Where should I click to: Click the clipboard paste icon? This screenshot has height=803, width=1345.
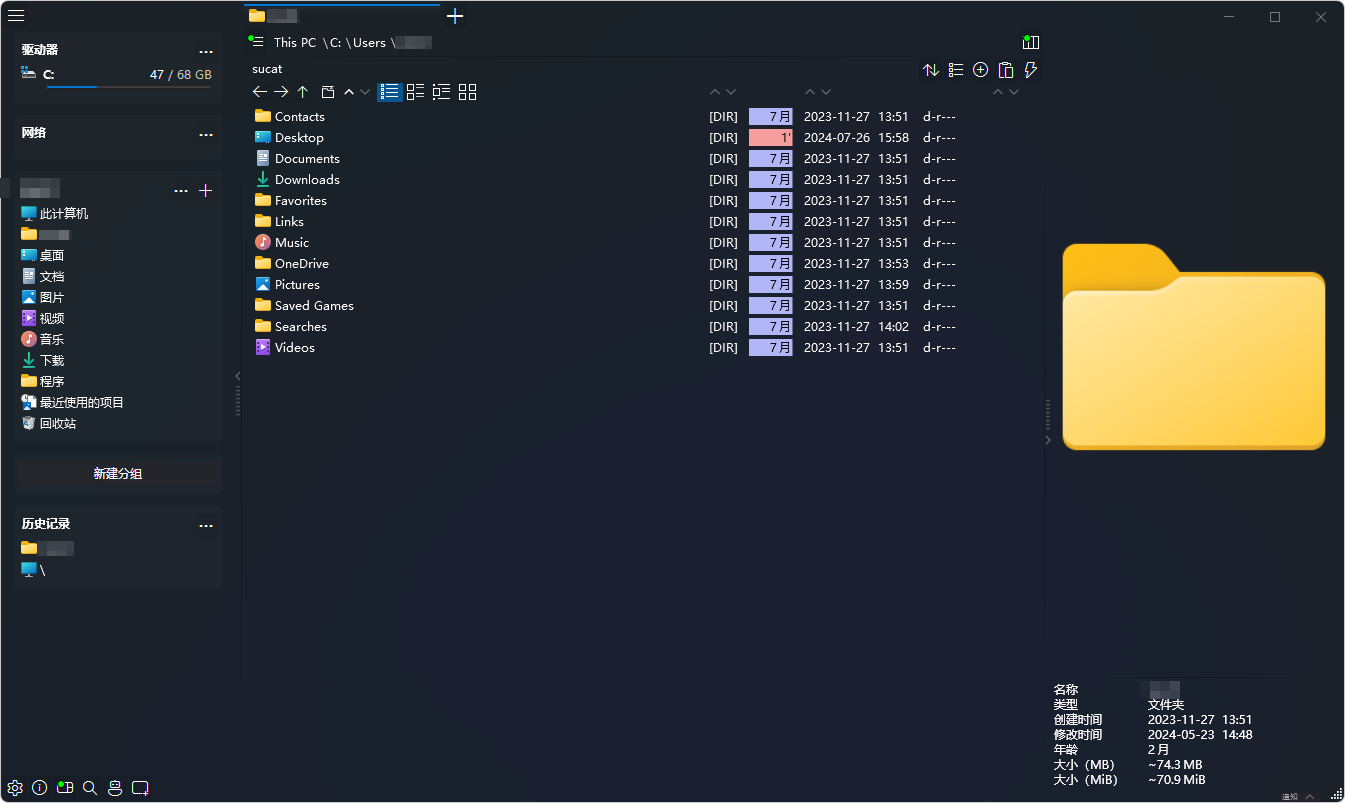coord(1006,70)
